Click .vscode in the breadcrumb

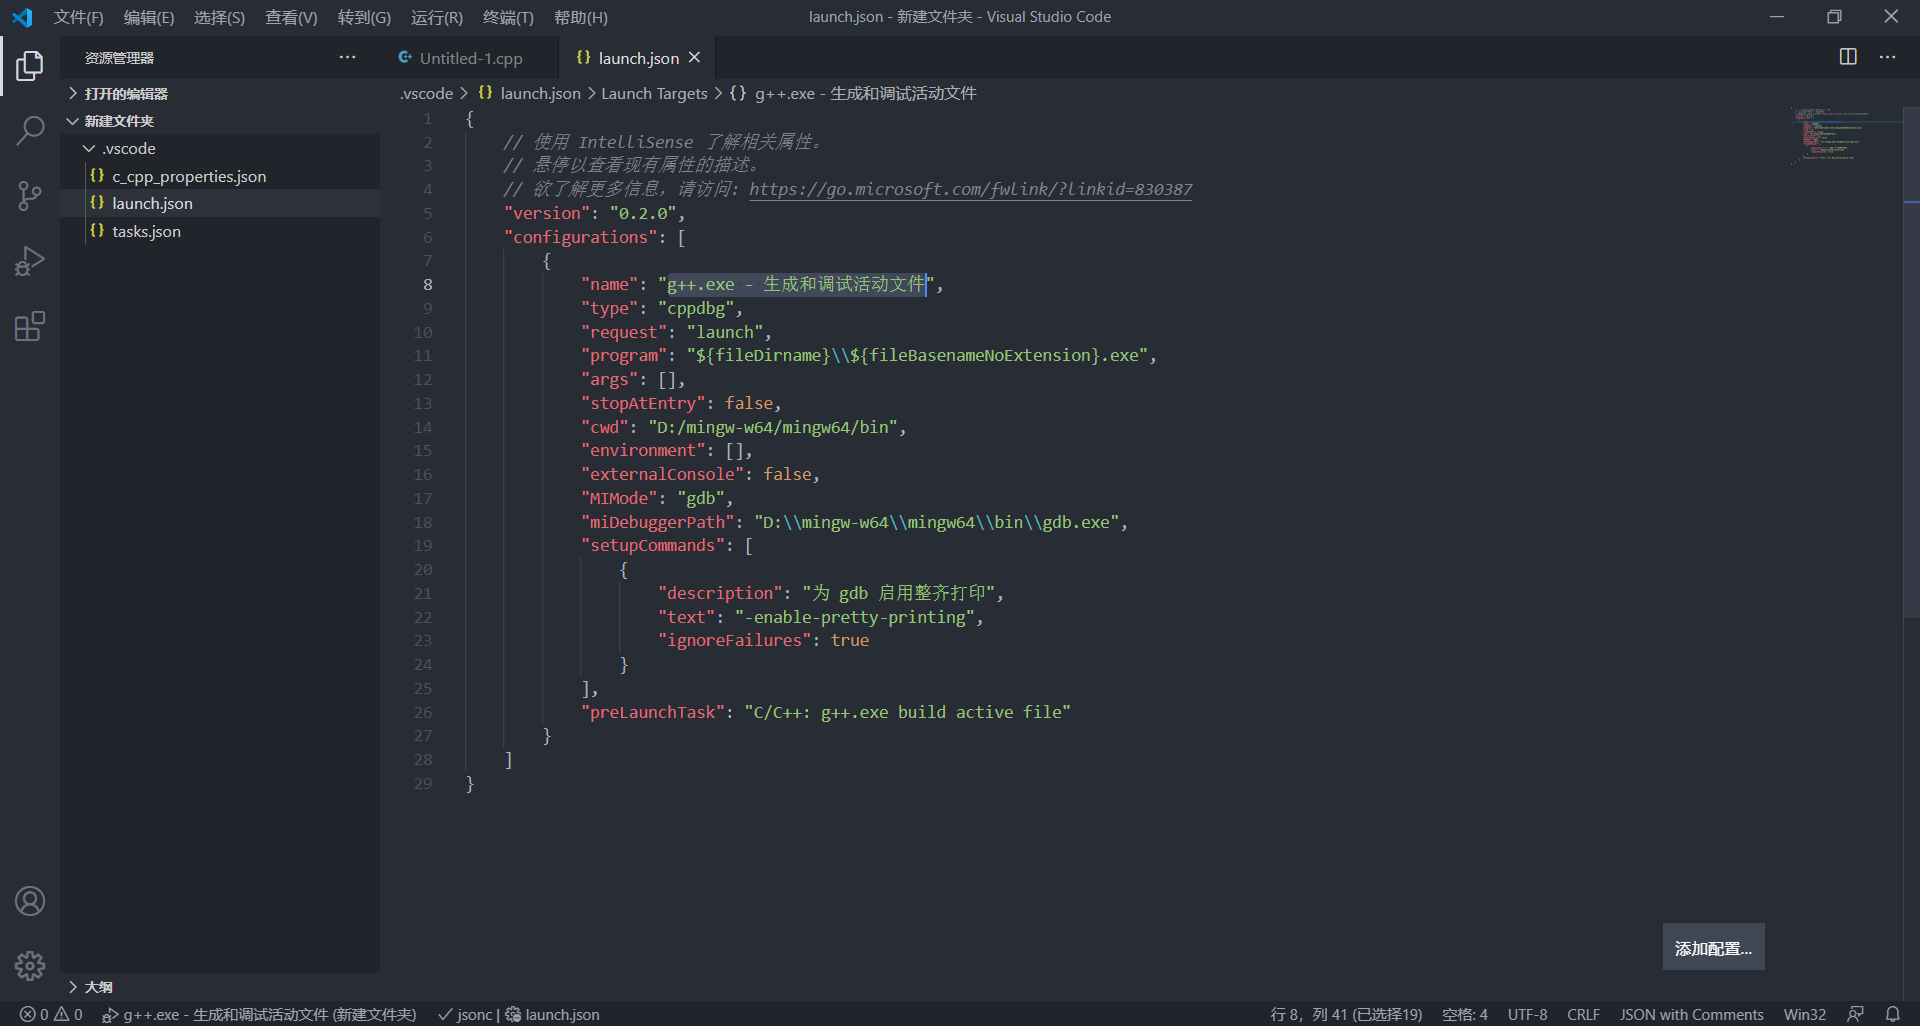point(426,93)
